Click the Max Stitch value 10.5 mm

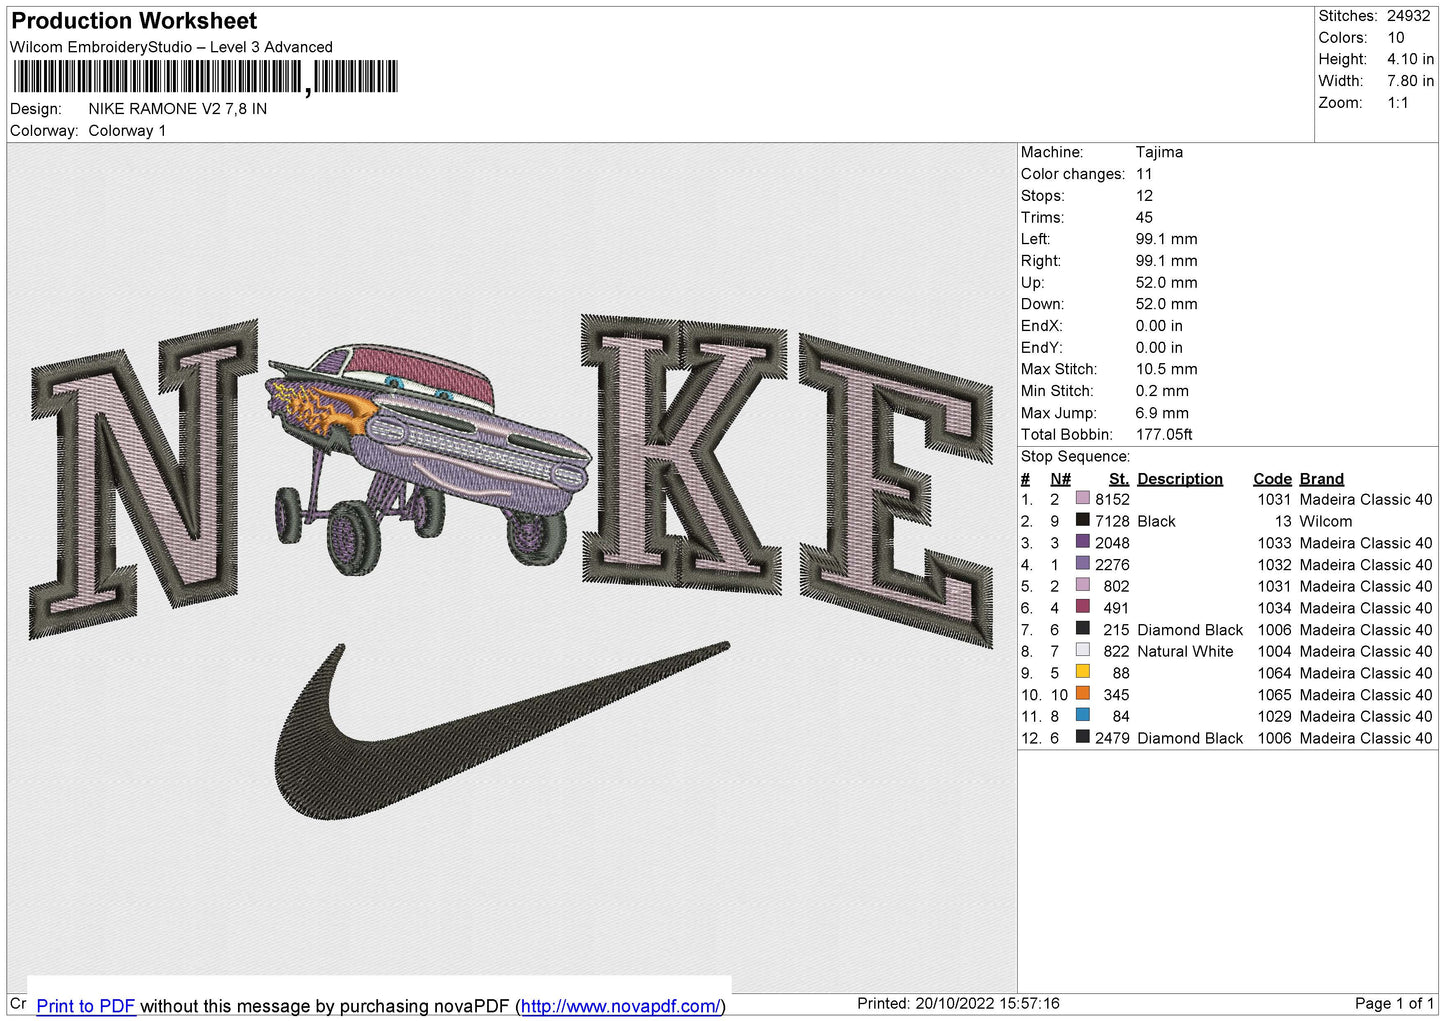(1166, 369)
